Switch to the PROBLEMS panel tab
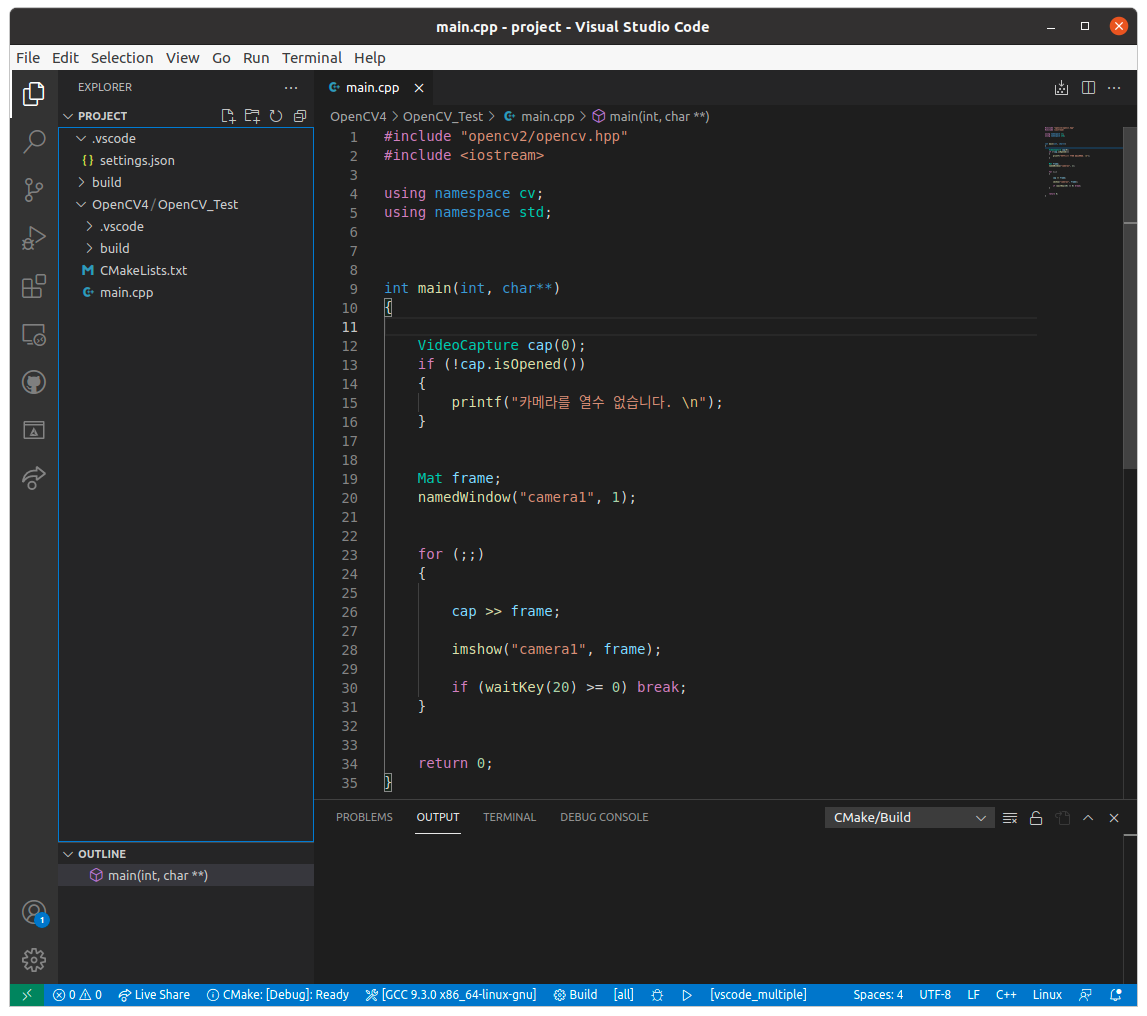This screenshot has width=1147, height=1016. click(x=364, y=817)
